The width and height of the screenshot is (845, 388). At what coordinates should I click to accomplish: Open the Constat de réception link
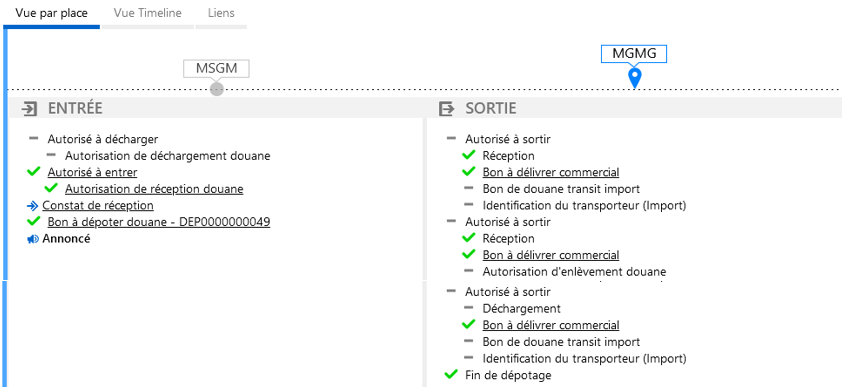[98, 205]
